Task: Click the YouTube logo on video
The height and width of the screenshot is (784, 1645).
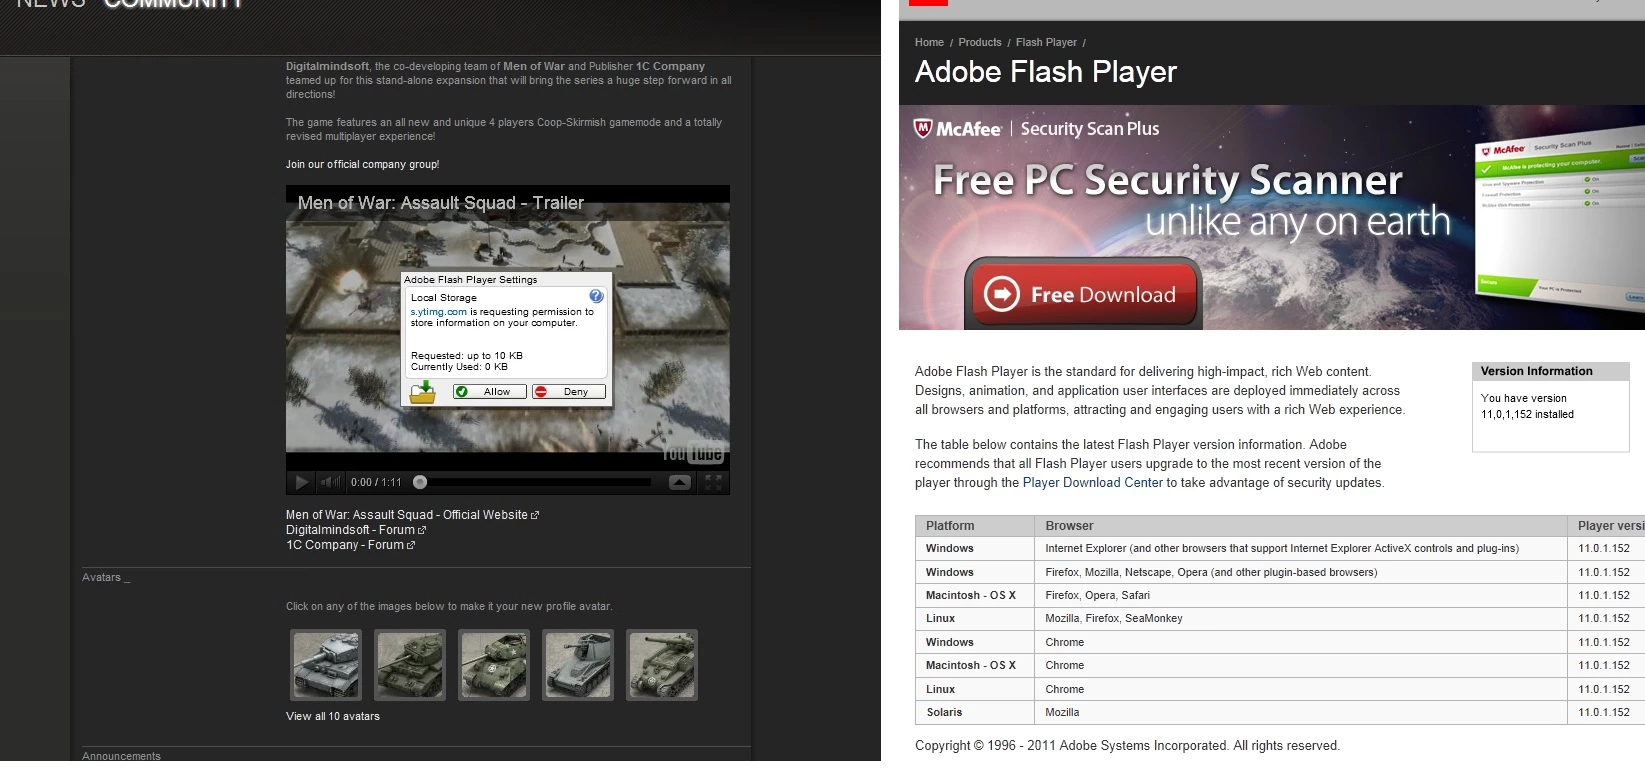Action: click(692, 453)
